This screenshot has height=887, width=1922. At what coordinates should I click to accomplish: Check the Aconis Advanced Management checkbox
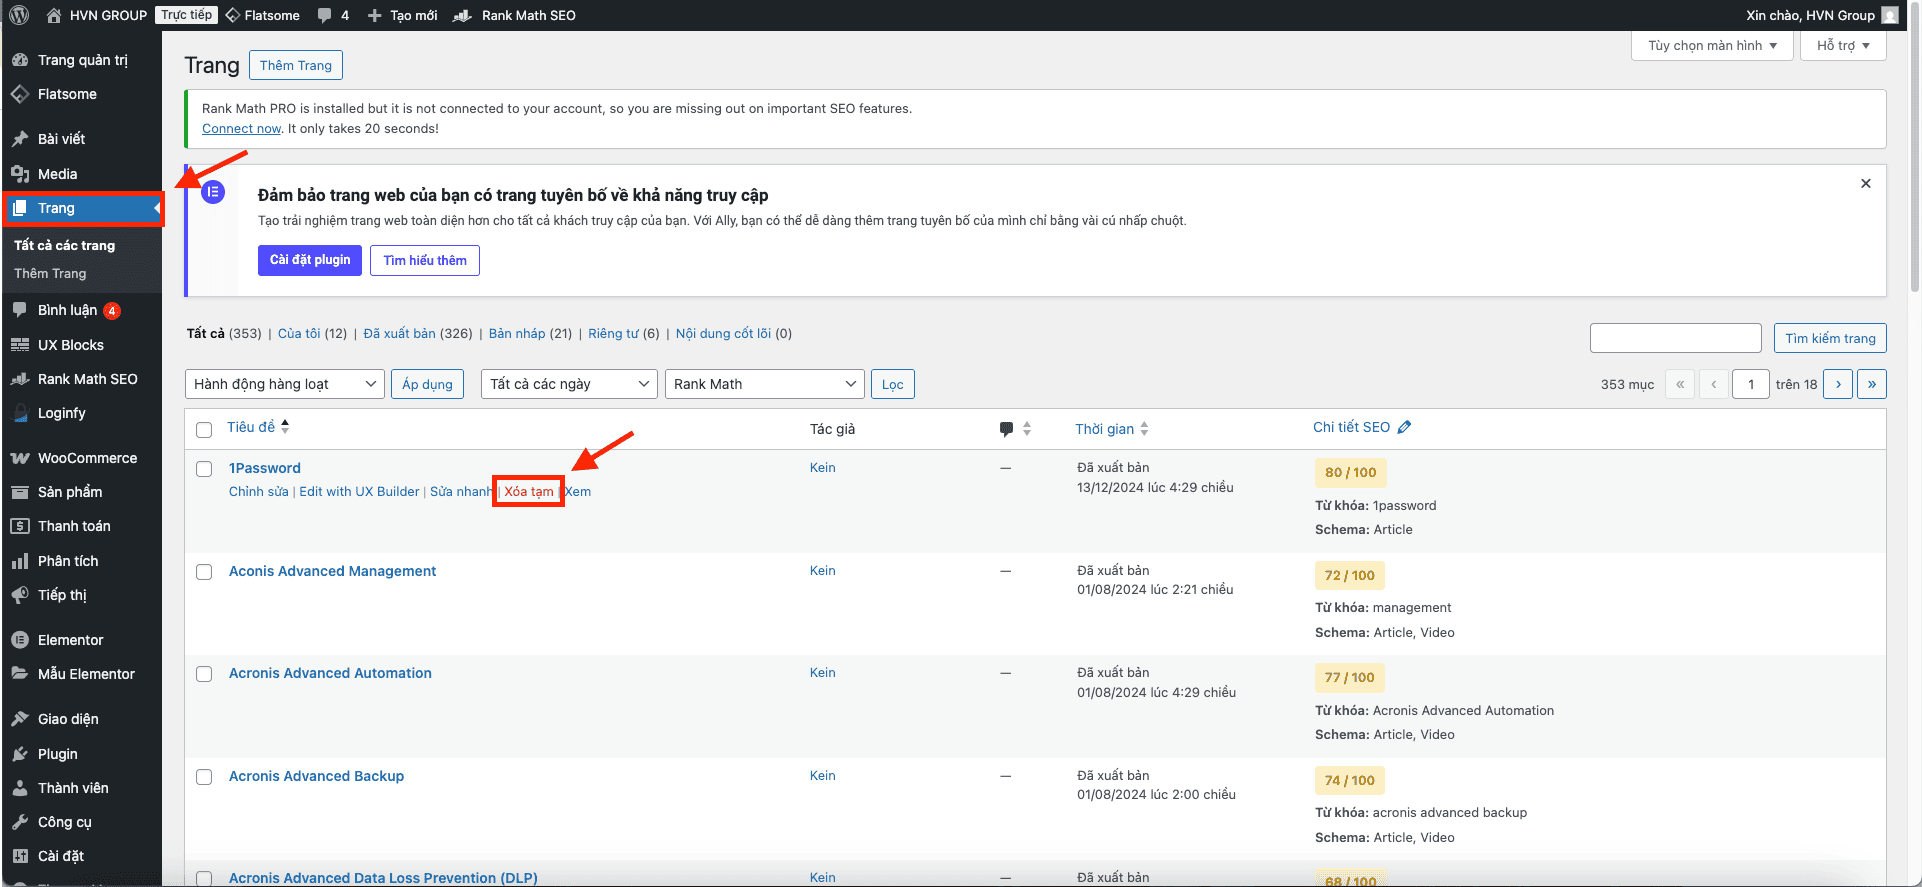coord(204,572)
